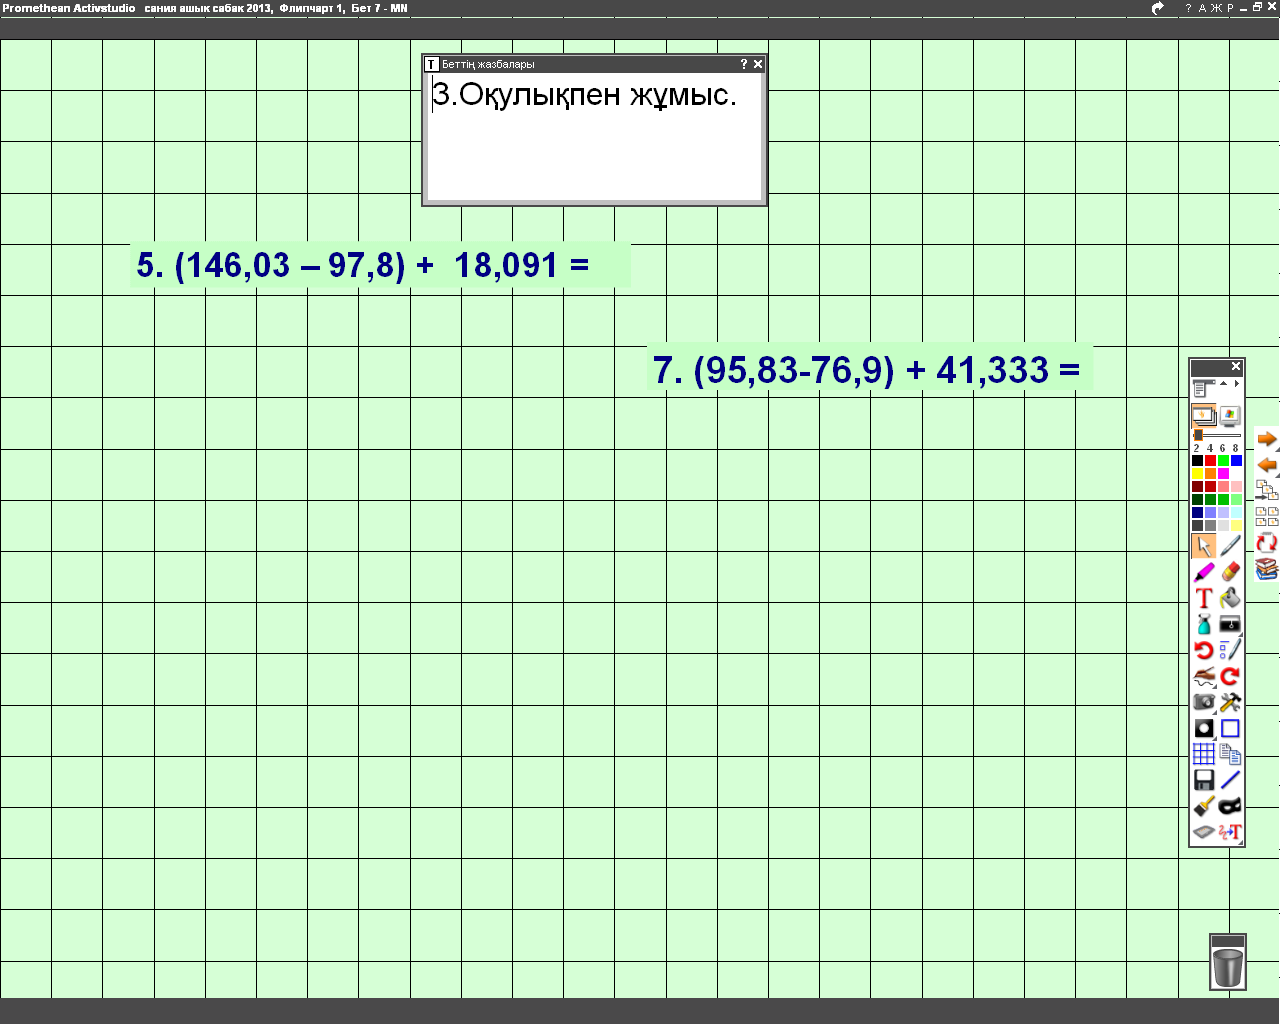
Task: Set pen width to 4
Action: tap(1209, 448)
